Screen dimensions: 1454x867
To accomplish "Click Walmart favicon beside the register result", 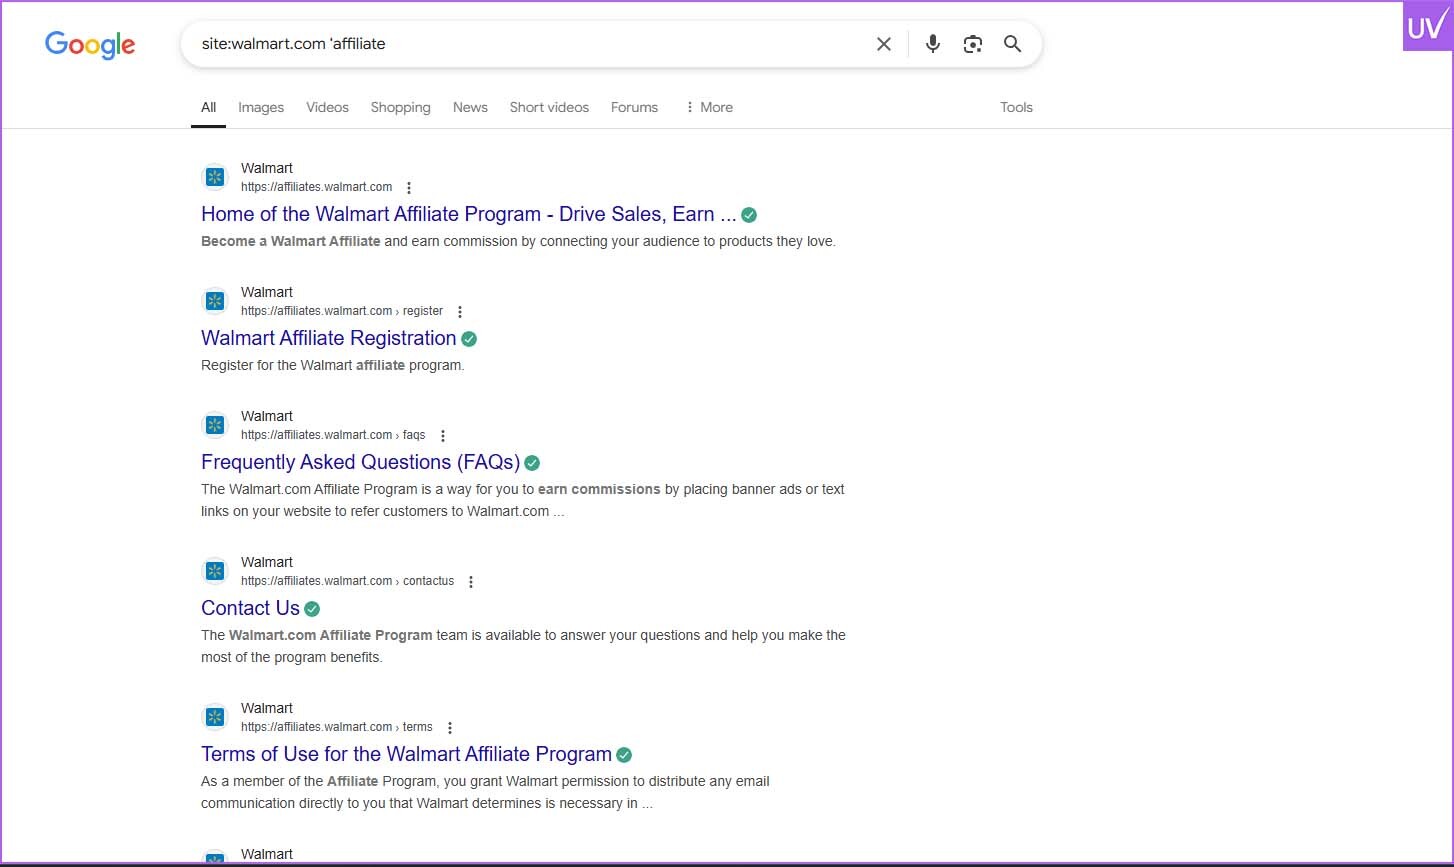I will [215, 301].
